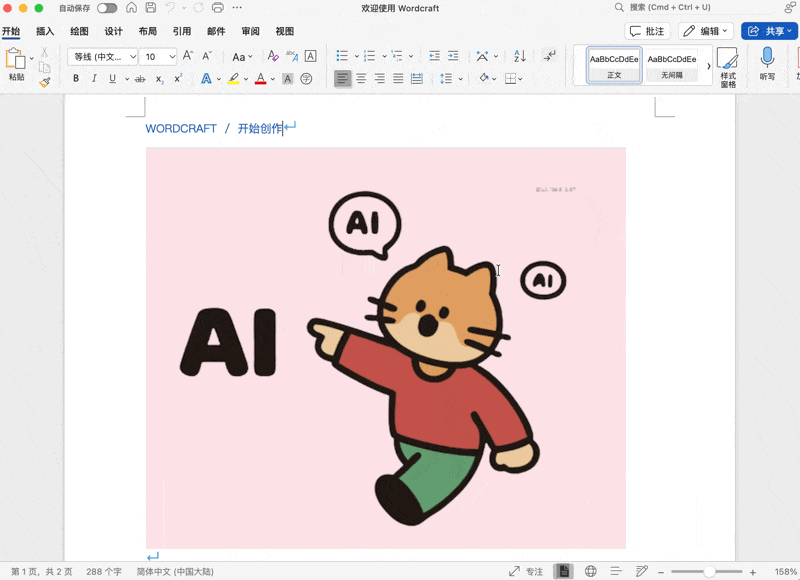Open the 样式窗格 styles pane
This screenshot has height=580, width=800.
(x=728, y=67)
